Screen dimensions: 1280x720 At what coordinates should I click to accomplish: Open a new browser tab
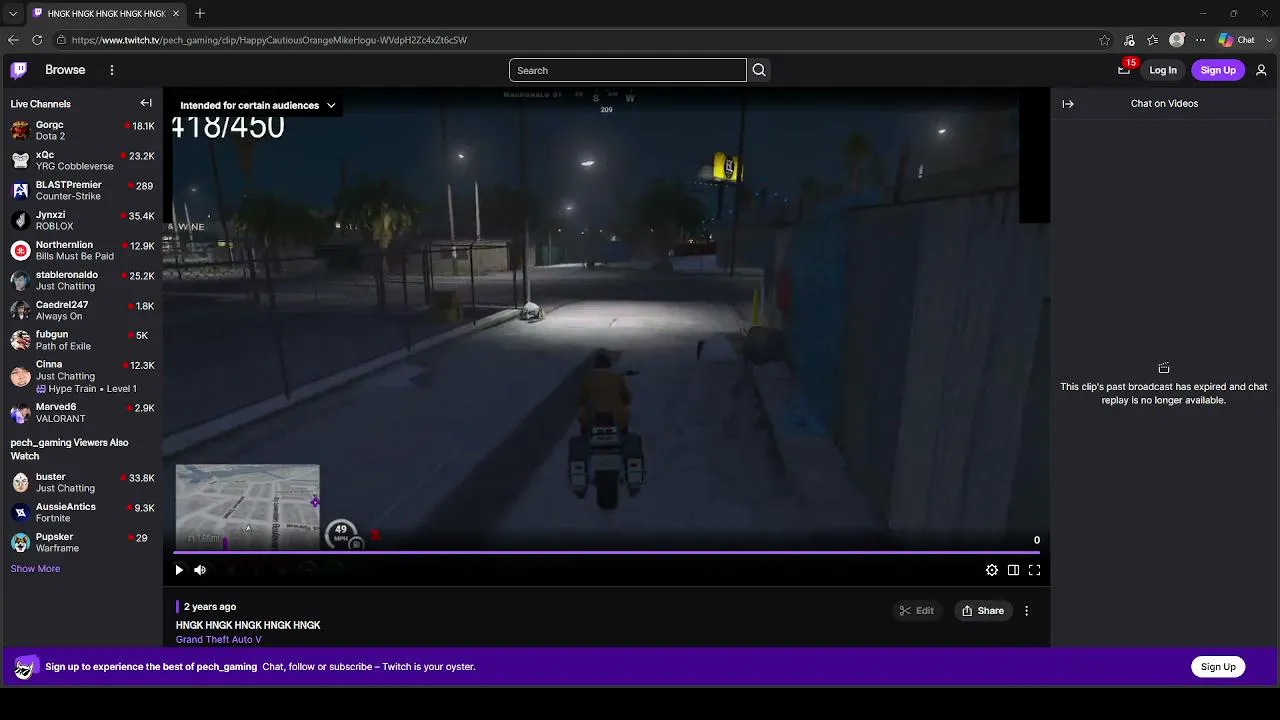(x=200, y=13)
